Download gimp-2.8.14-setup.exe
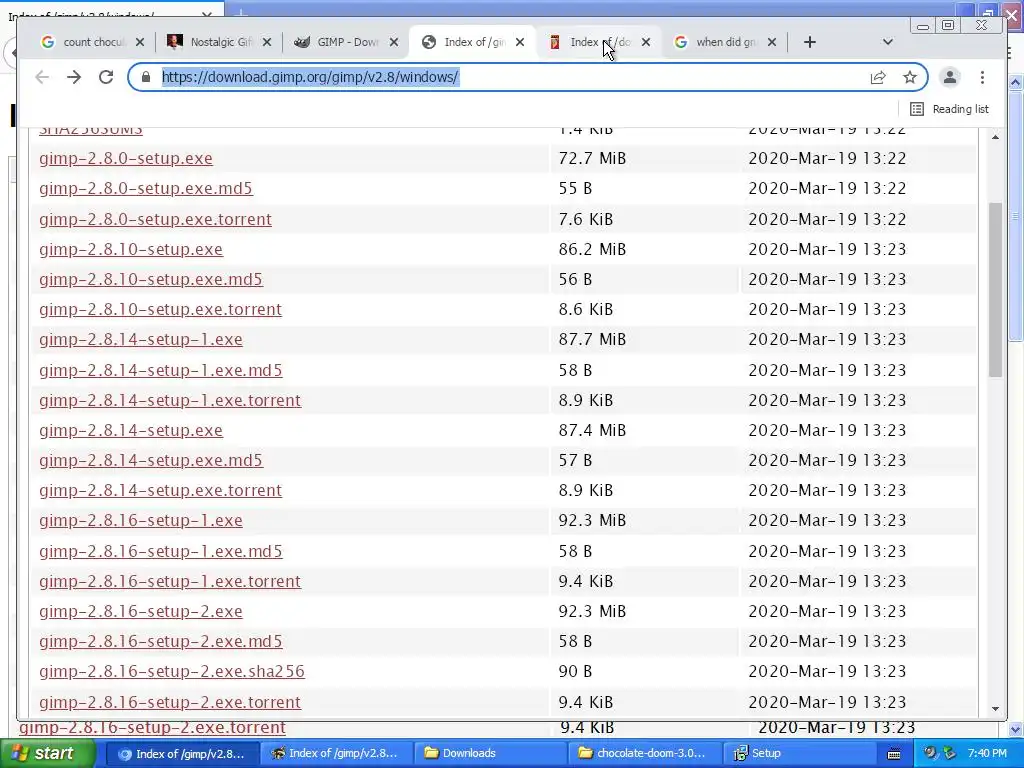Viewport: 1024px width, 768px height. [131, 430]
